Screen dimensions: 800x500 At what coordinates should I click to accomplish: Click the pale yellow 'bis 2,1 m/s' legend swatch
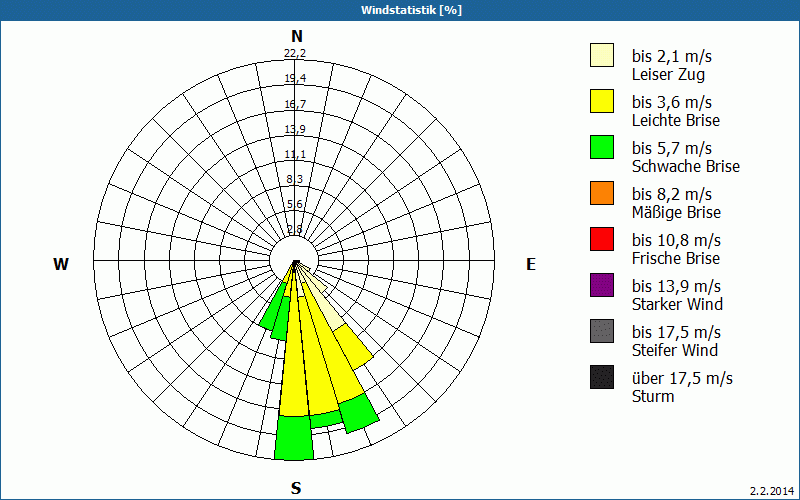click(602, 55)
